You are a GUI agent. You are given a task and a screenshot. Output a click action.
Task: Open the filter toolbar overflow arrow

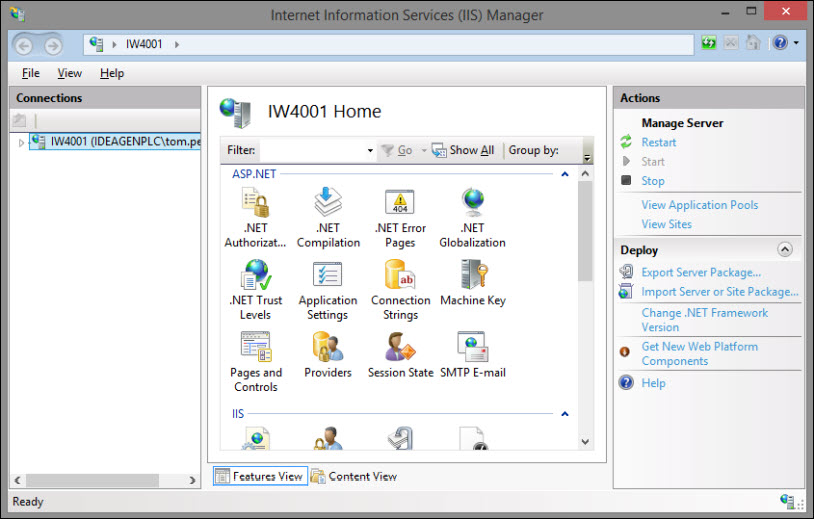587,158
